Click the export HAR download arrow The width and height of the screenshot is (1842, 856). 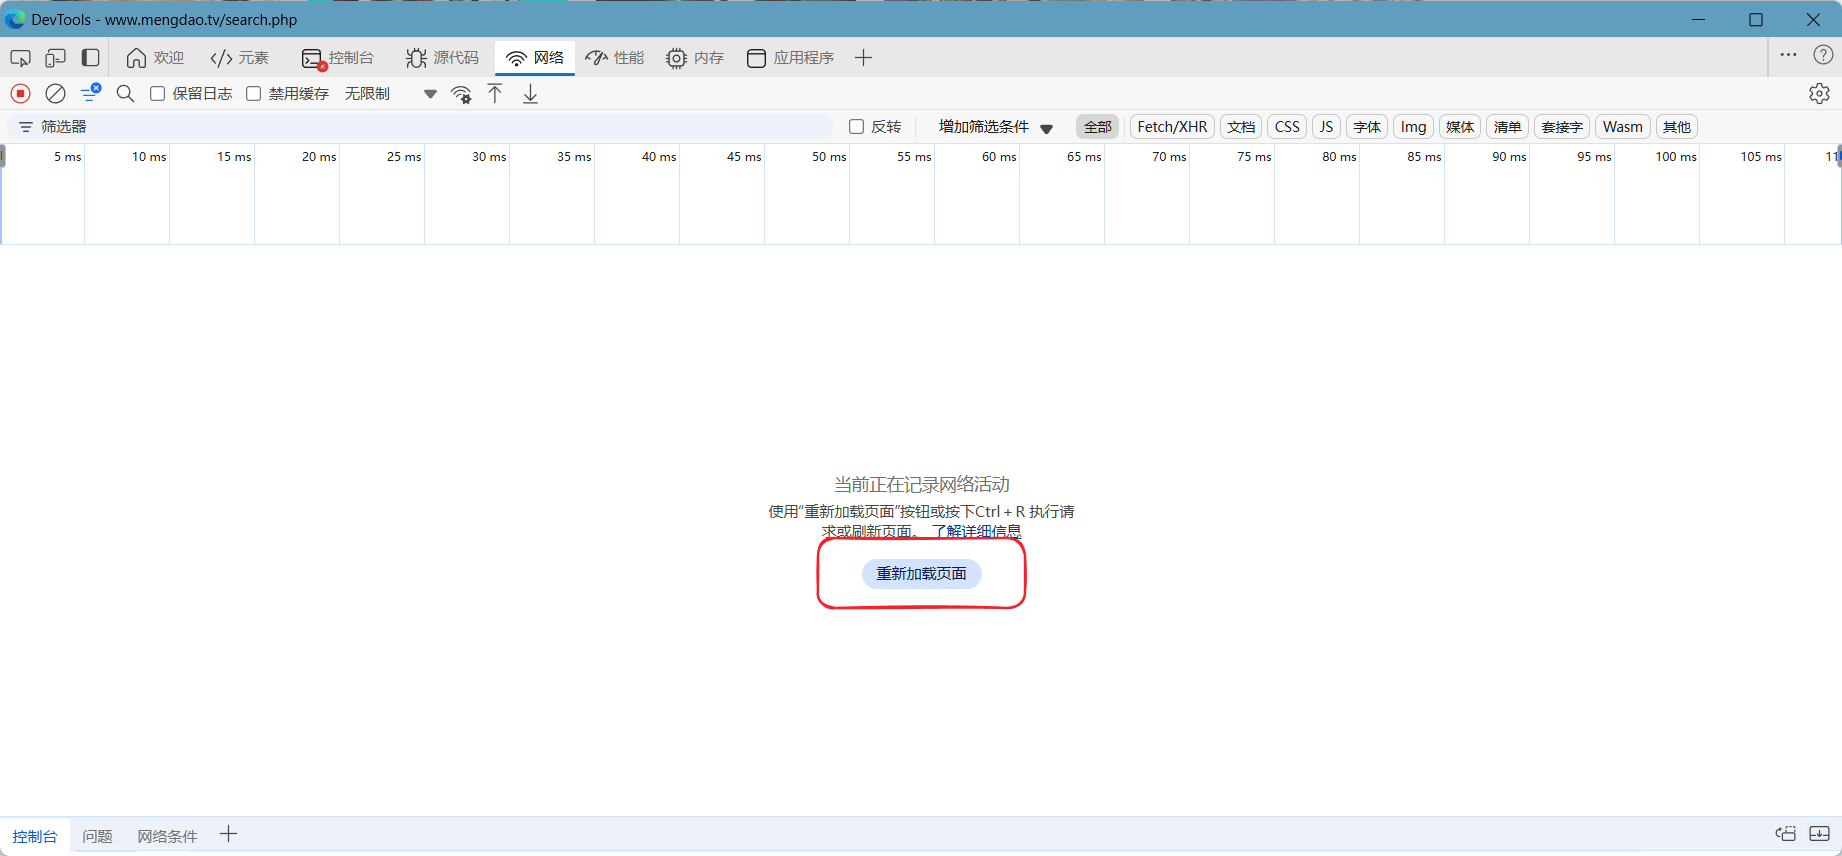point(530,94)
